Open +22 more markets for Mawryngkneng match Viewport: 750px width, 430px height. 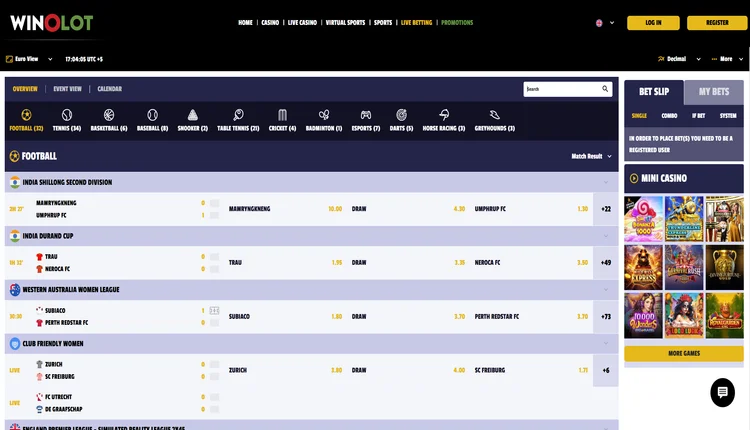pos(606,209)
